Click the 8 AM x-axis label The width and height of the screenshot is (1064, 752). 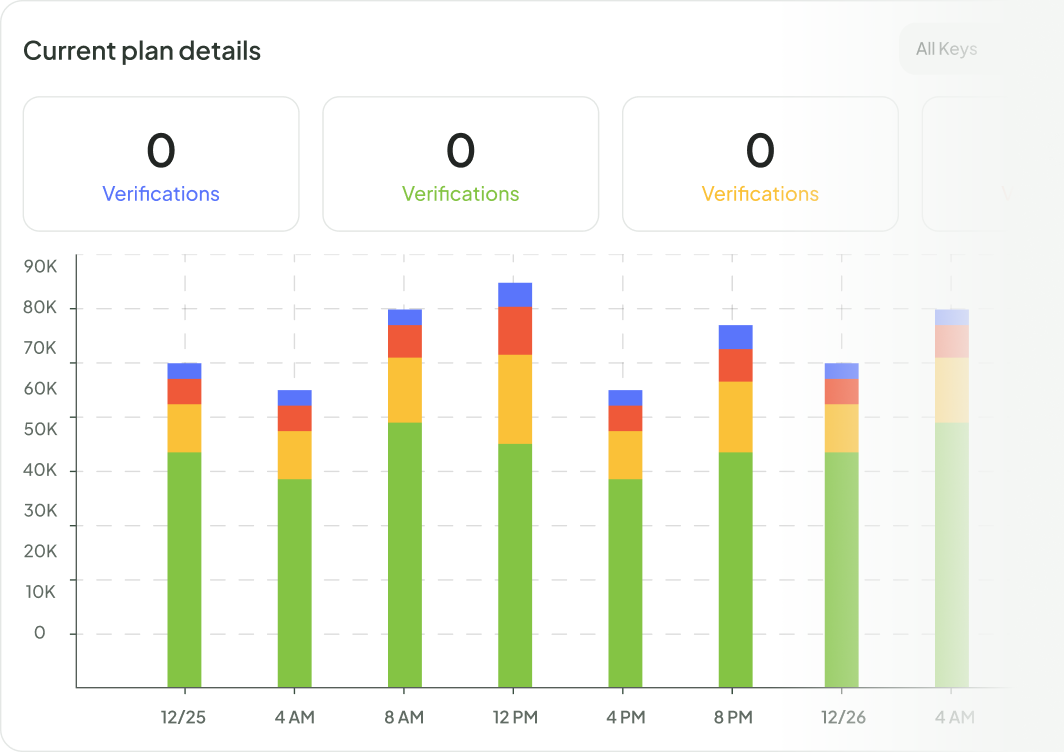tap(404, 717)
